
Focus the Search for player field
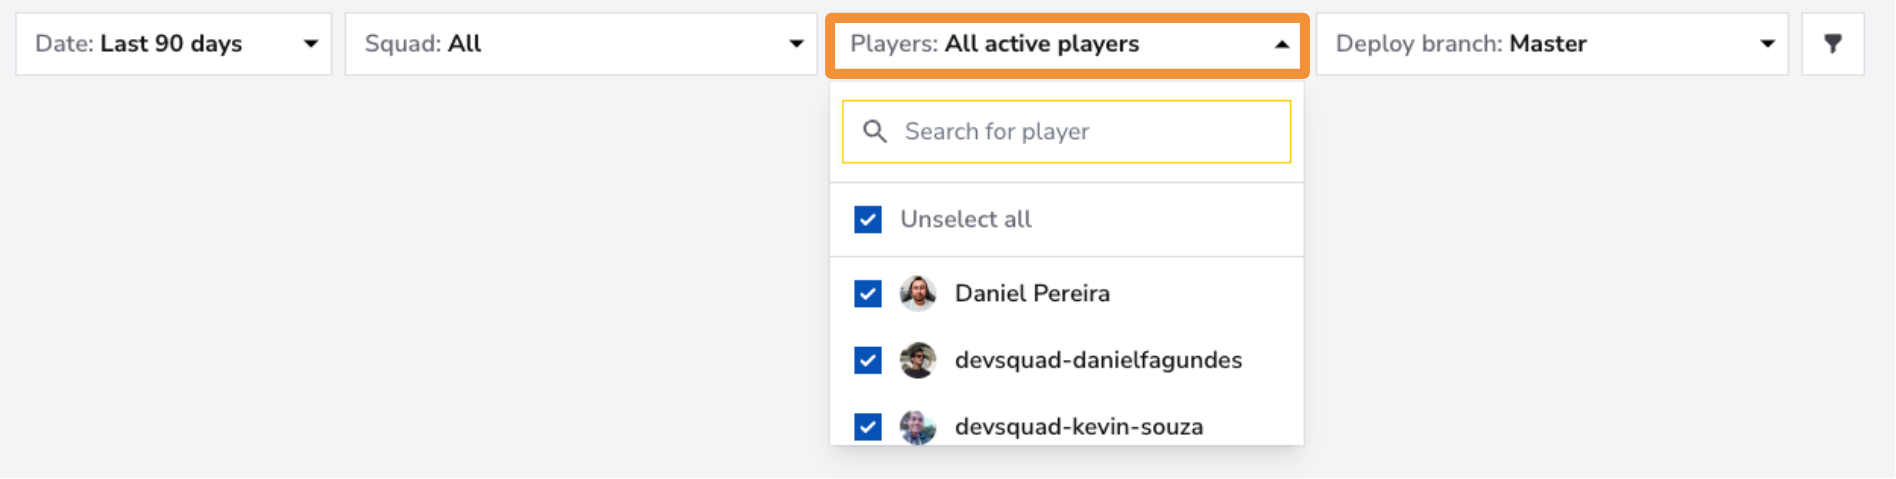1067,132
